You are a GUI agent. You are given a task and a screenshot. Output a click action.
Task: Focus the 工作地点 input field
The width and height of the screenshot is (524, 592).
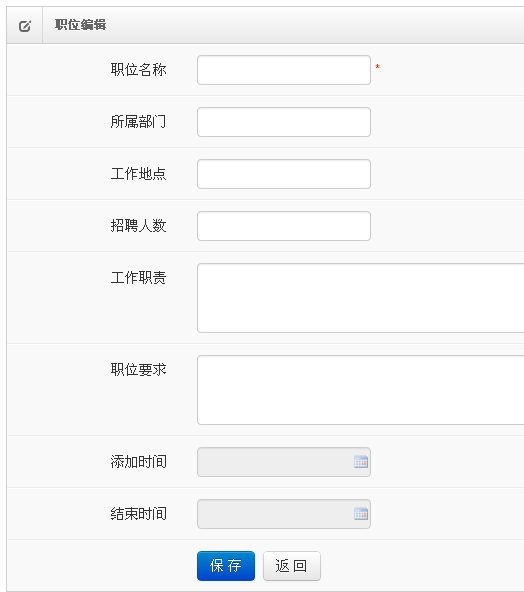point(284,174)
